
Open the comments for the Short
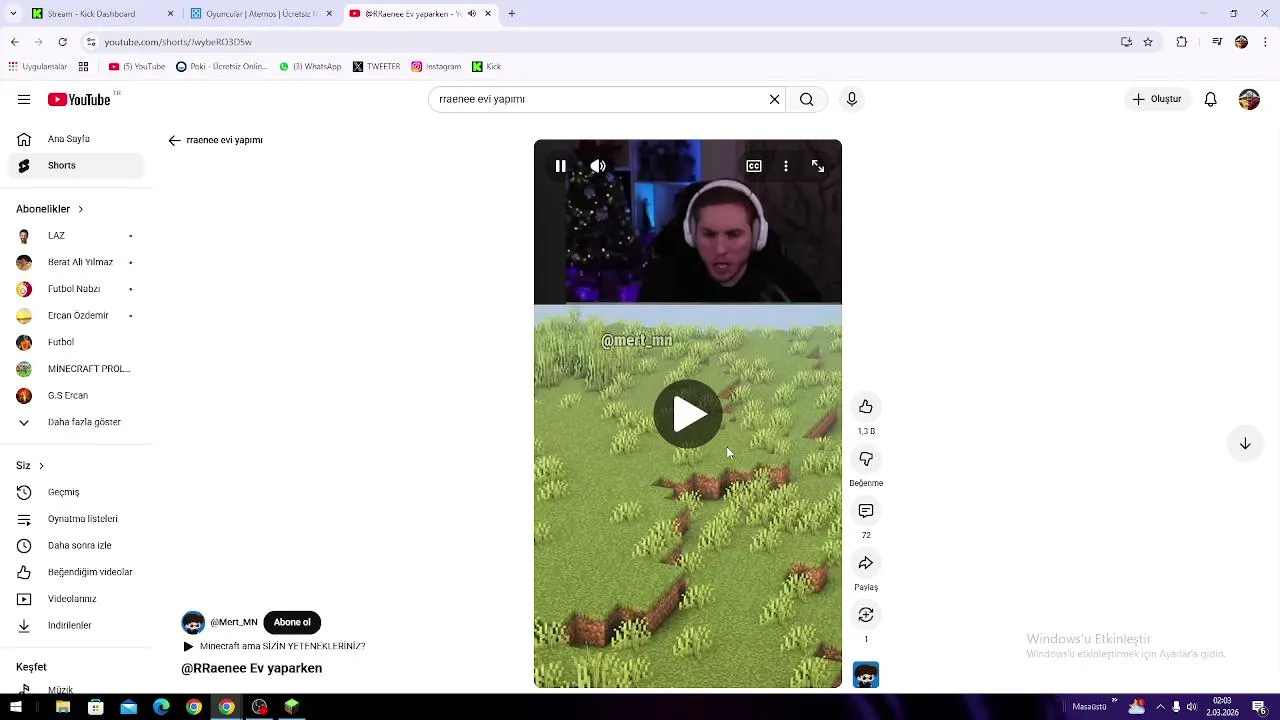tap(866, 511)
